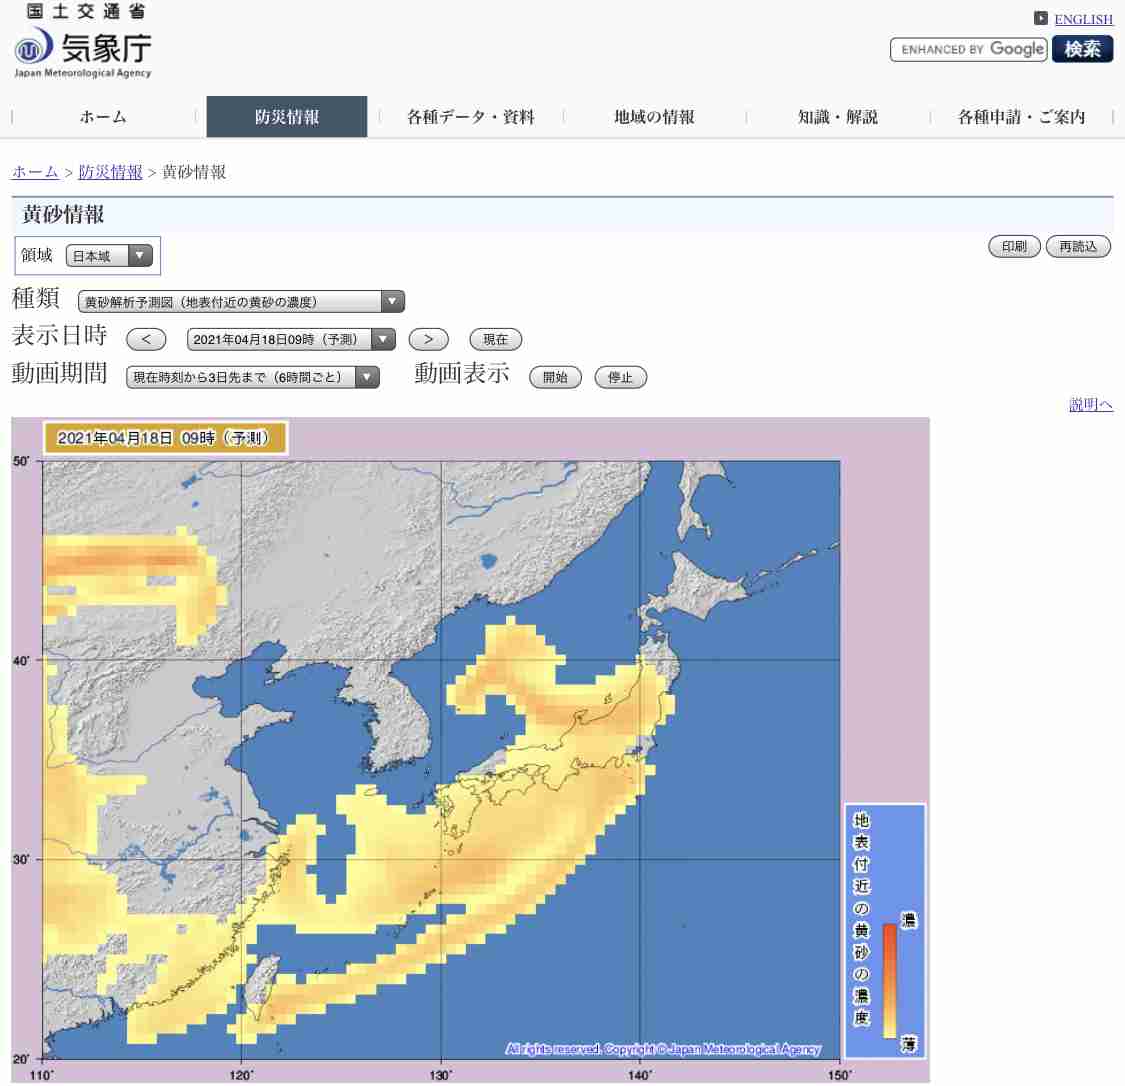Reload data with 再読込 button

[1078, 247]
